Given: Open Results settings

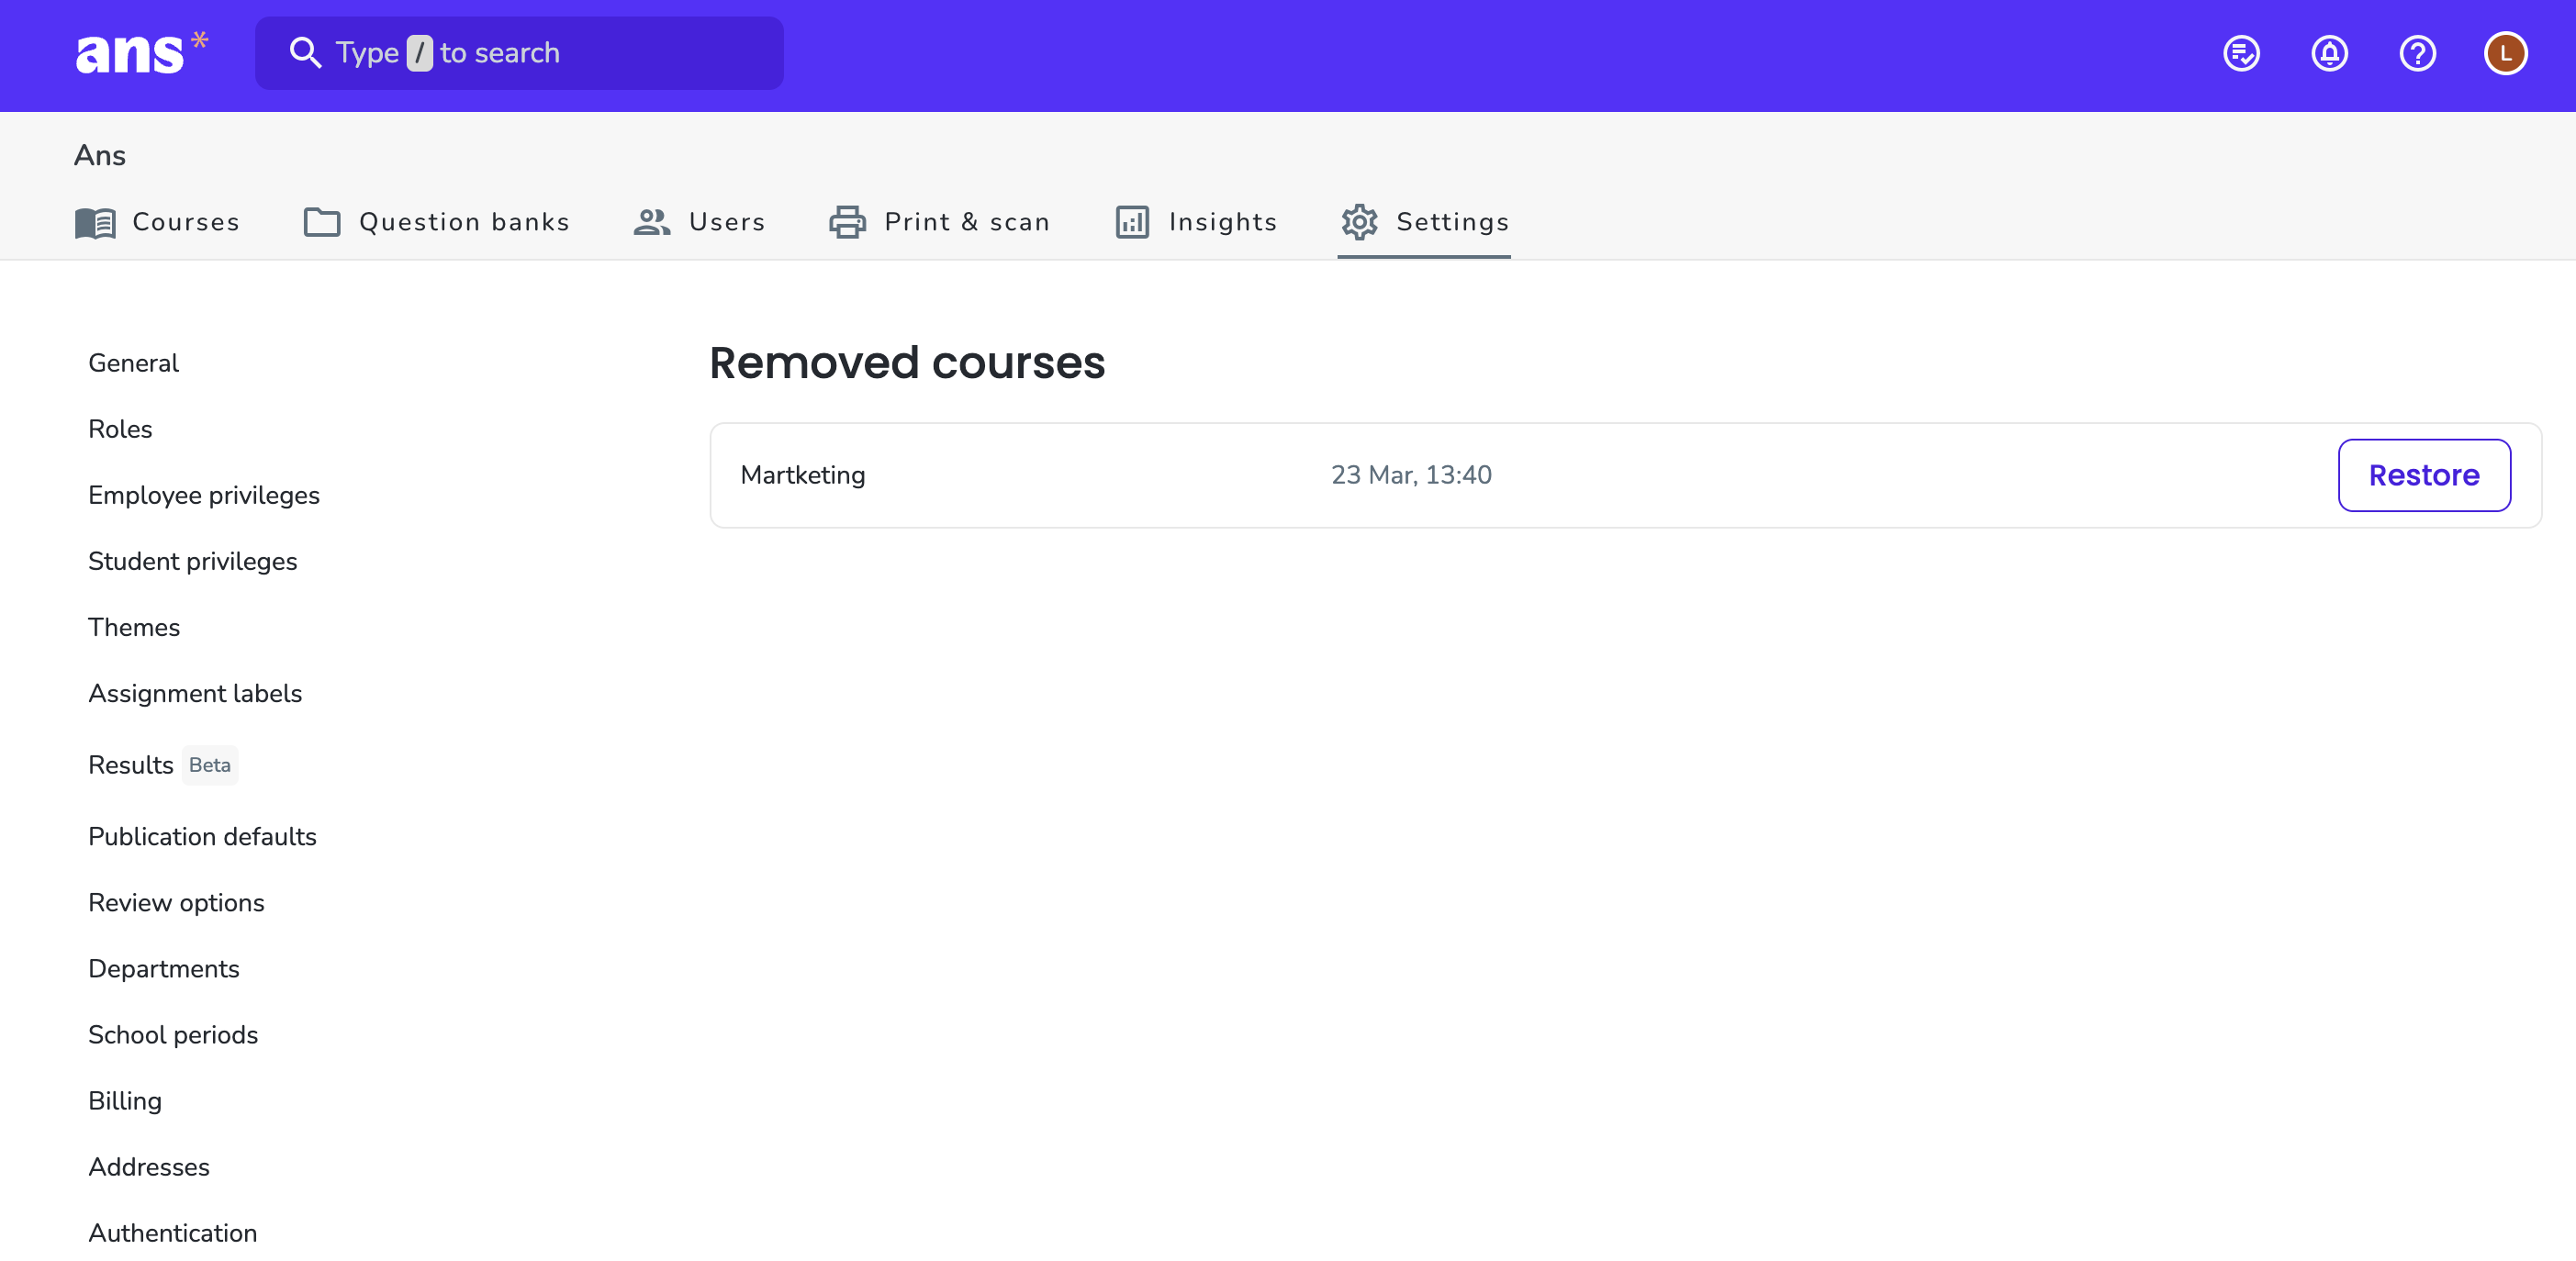Looking at the screenshot, I should tap(131, 765).
